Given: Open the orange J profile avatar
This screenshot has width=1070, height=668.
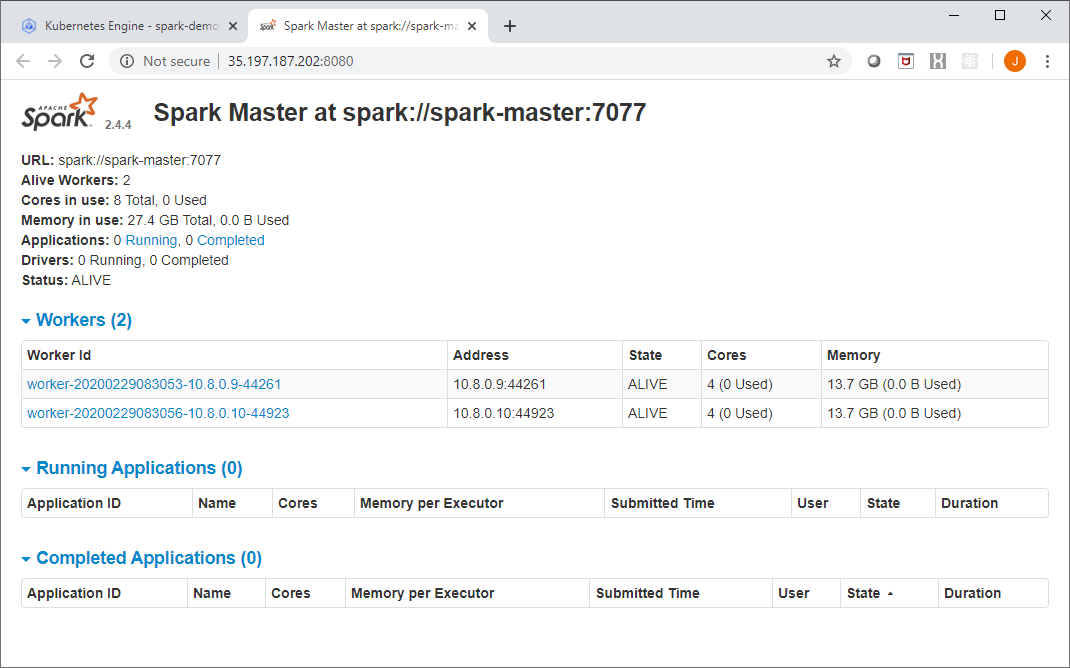Looking at the screenshot, I should [x=1015, y=61].
